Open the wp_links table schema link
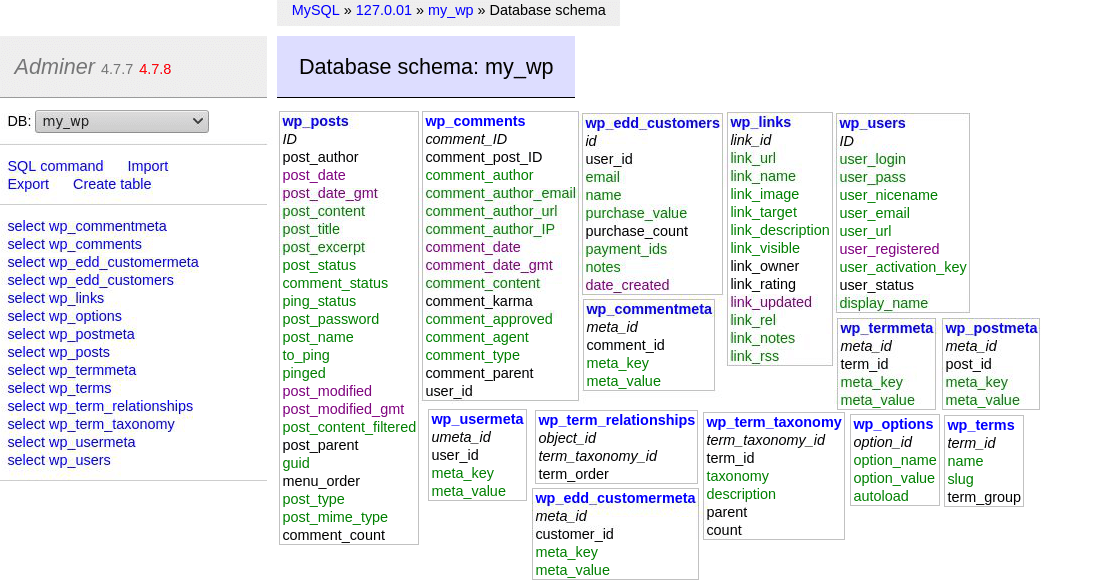The image size is (1100, 588). [x=758, y=122]
